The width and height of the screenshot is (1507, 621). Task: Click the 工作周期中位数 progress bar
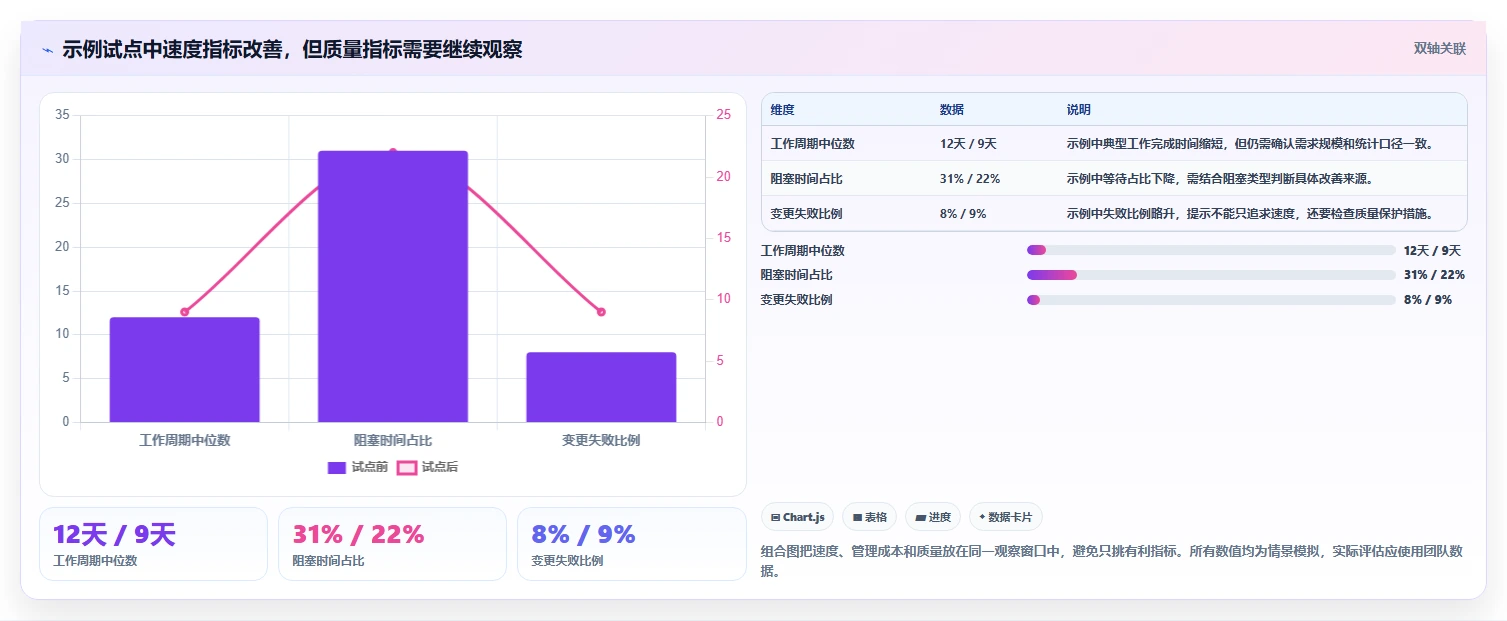1211,250
